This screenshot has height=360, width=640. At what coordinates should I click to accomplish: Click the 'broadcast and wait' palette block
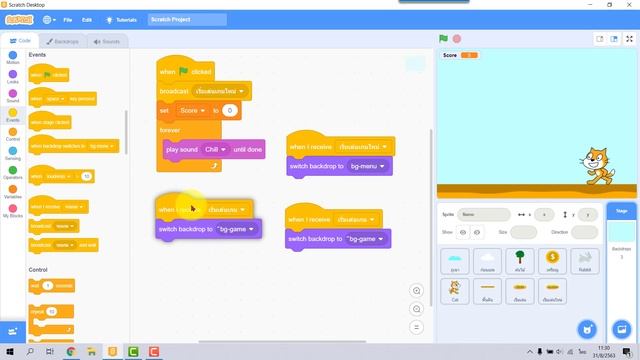tap(63, 245)
